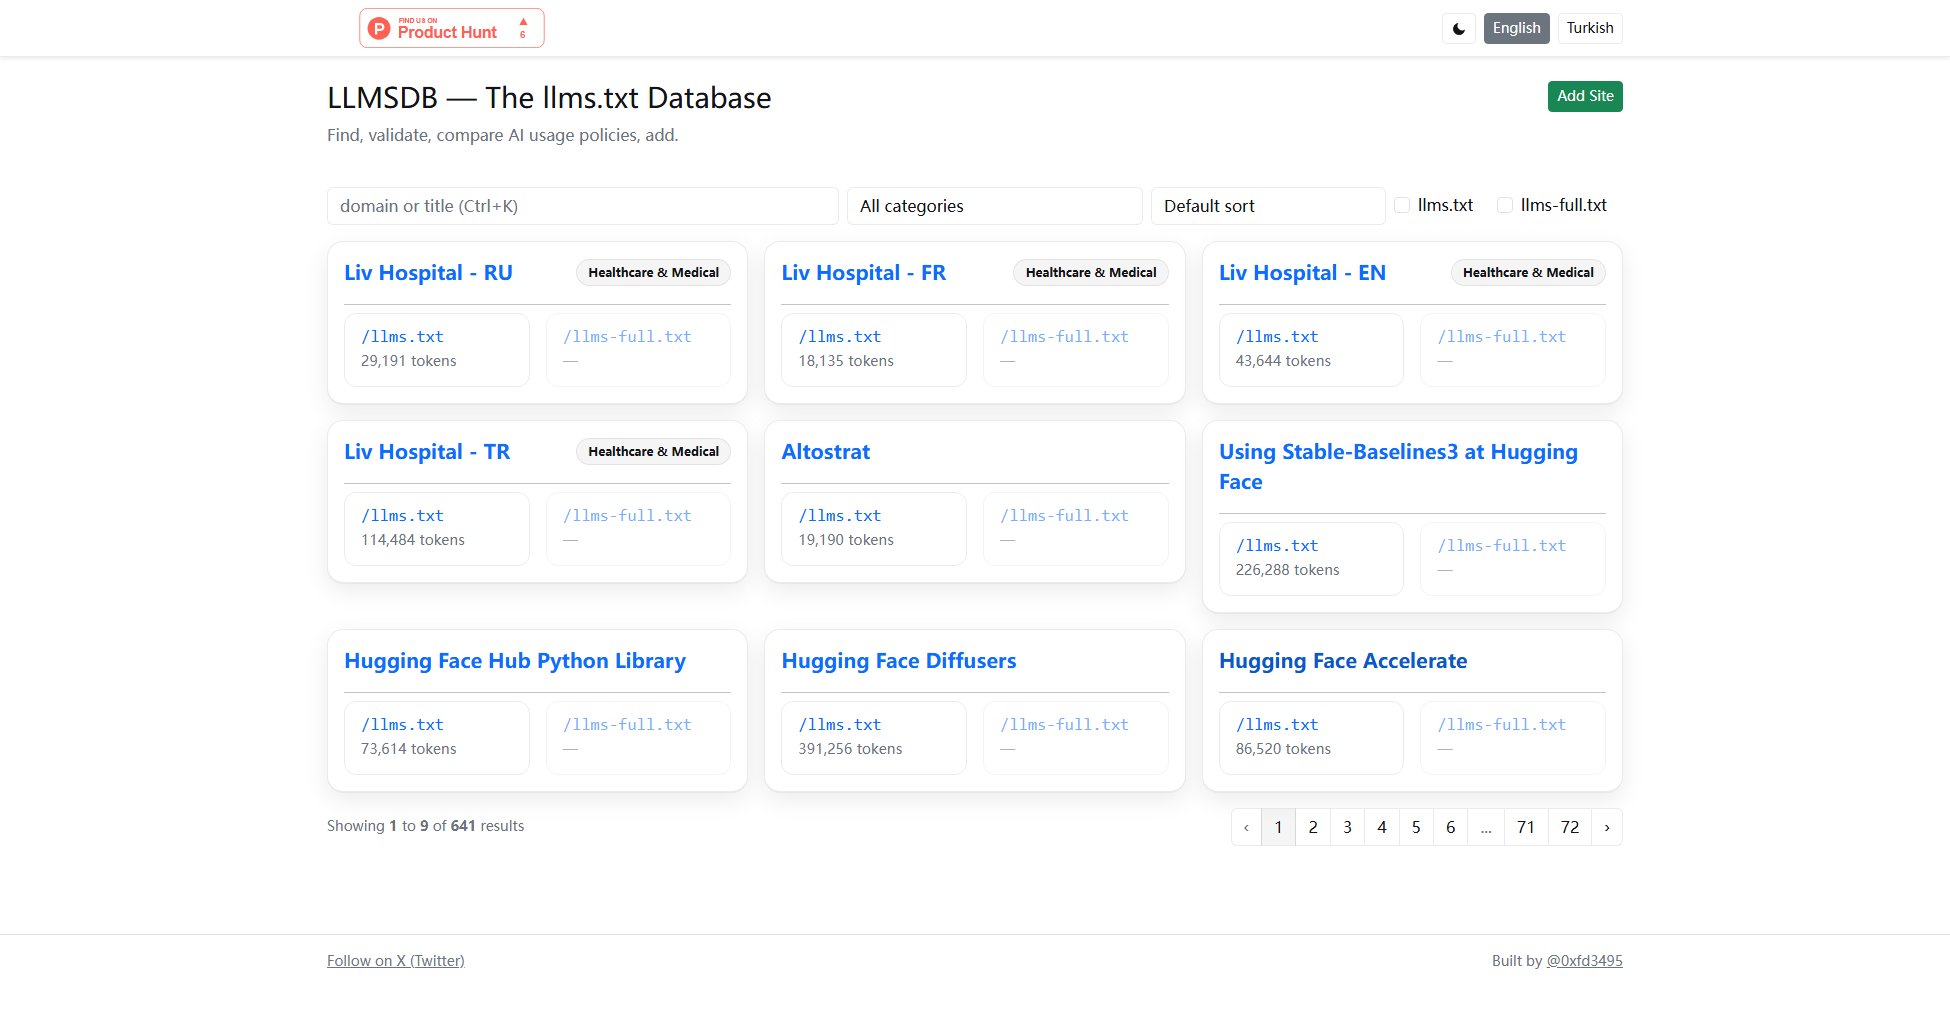1950x1030 pixels.
Task: Open Liv Hospital - EN title link
Action: tap(1302, 273)
